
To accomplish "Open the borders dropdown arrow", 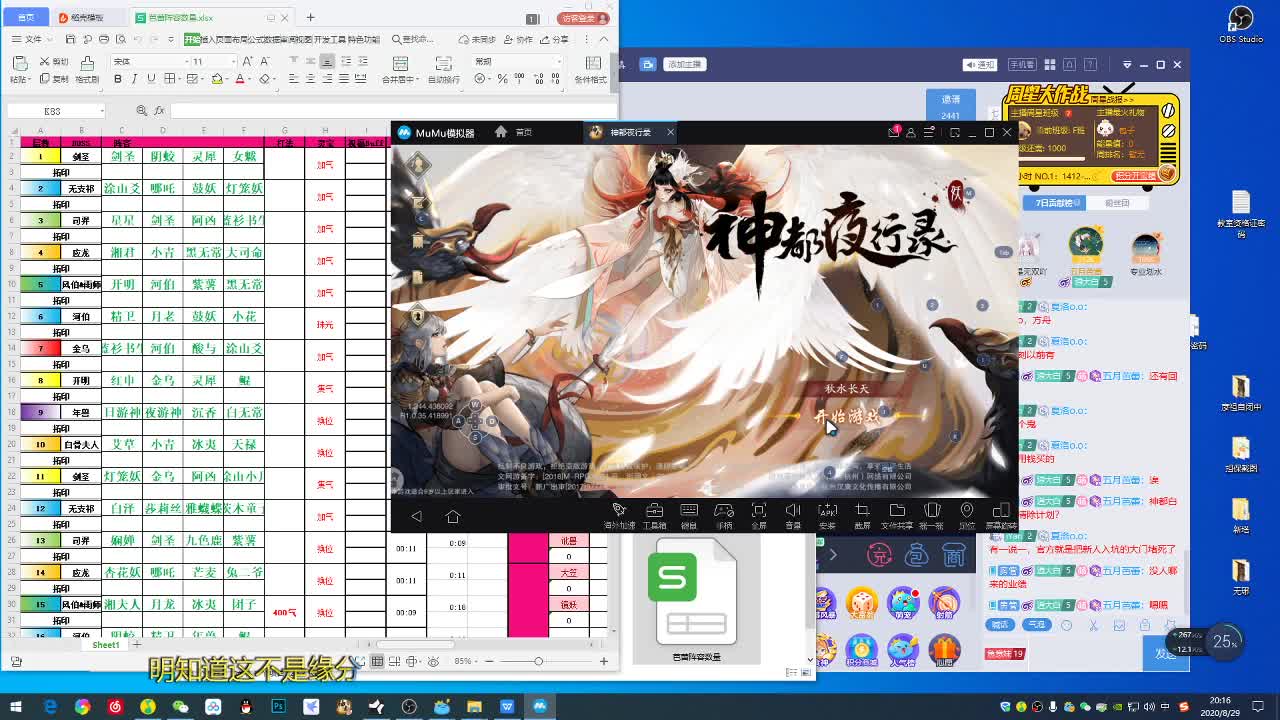I will pyautogui.click(x=180, y=79).
